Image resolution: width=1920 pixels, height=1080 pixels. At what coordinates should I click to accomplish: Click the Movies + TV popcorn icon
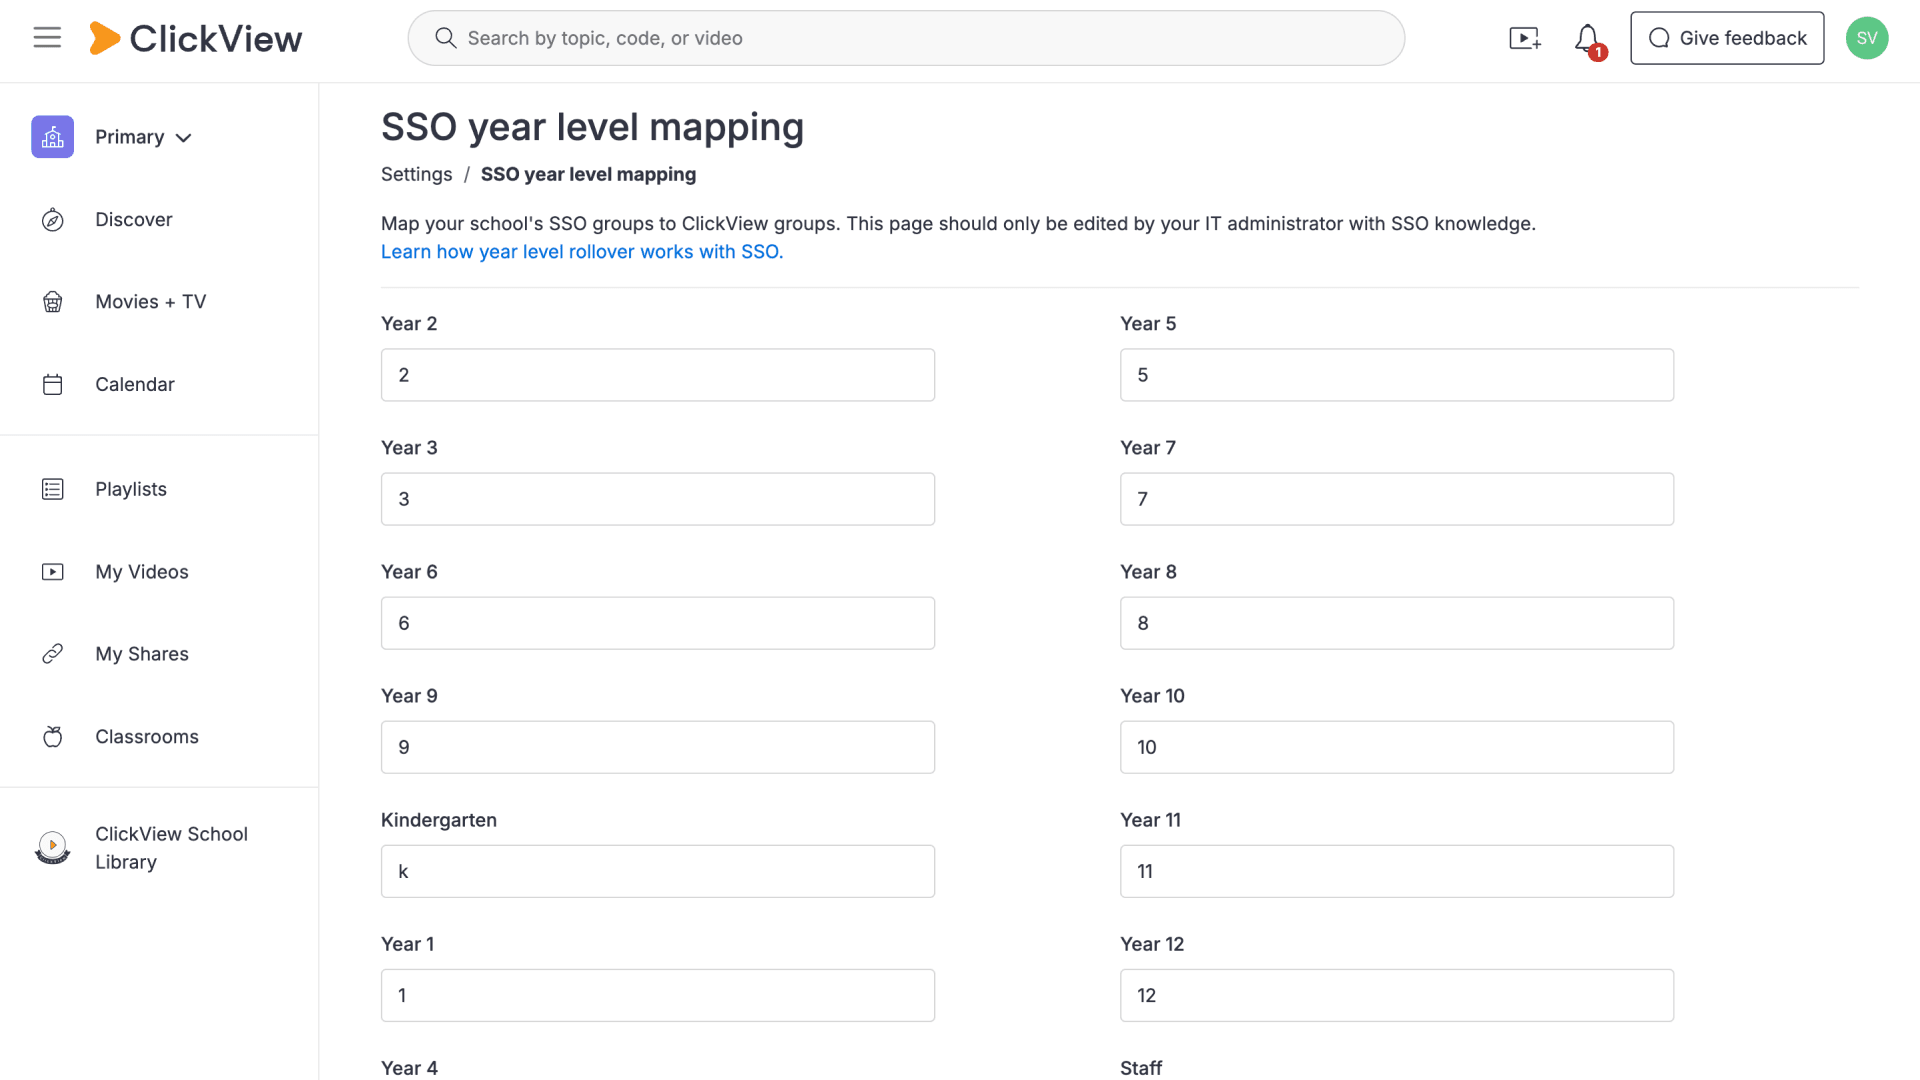53,302
